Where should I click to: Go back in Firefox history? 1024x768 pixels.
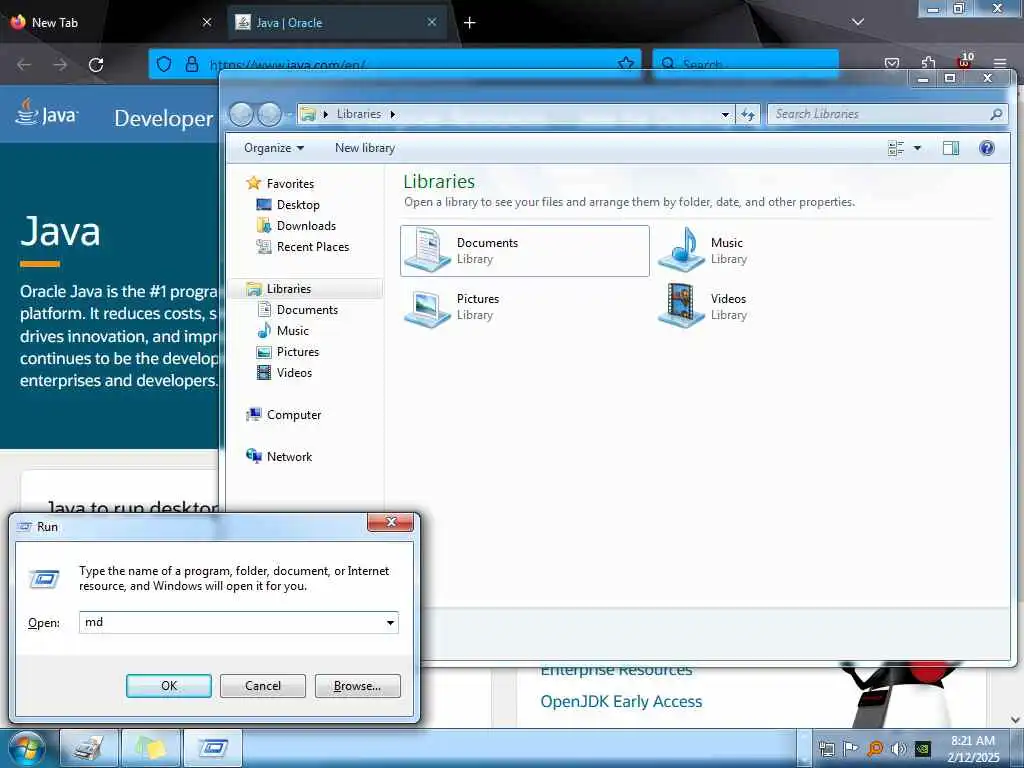click(x=24, y=65)
